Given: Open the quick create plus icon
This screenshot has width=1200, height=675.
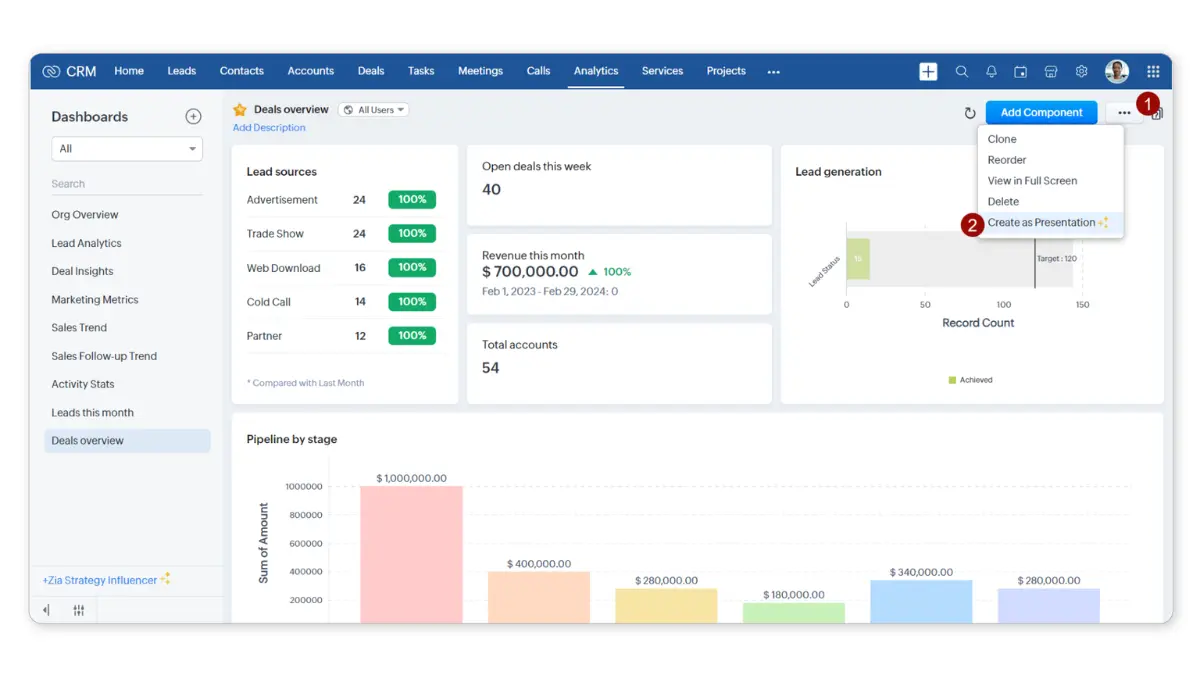Looking at the screenshot, I should click(x=927, y=71).
